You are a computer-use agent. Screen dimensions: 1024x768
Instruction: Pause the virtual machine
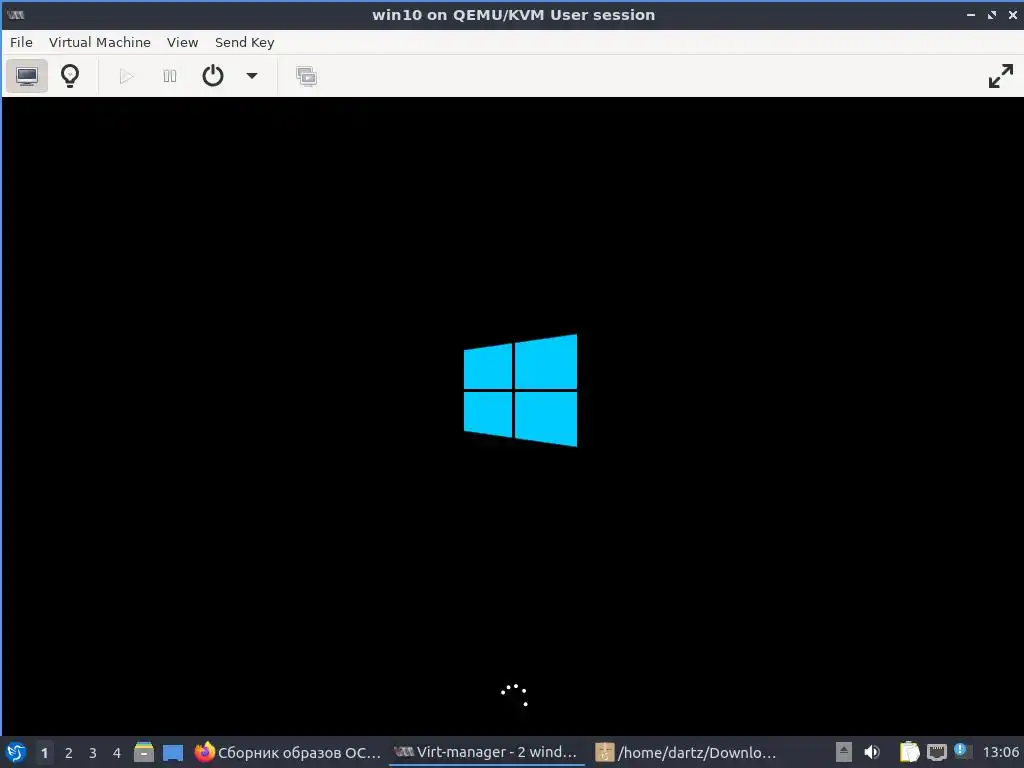(170, 76)
